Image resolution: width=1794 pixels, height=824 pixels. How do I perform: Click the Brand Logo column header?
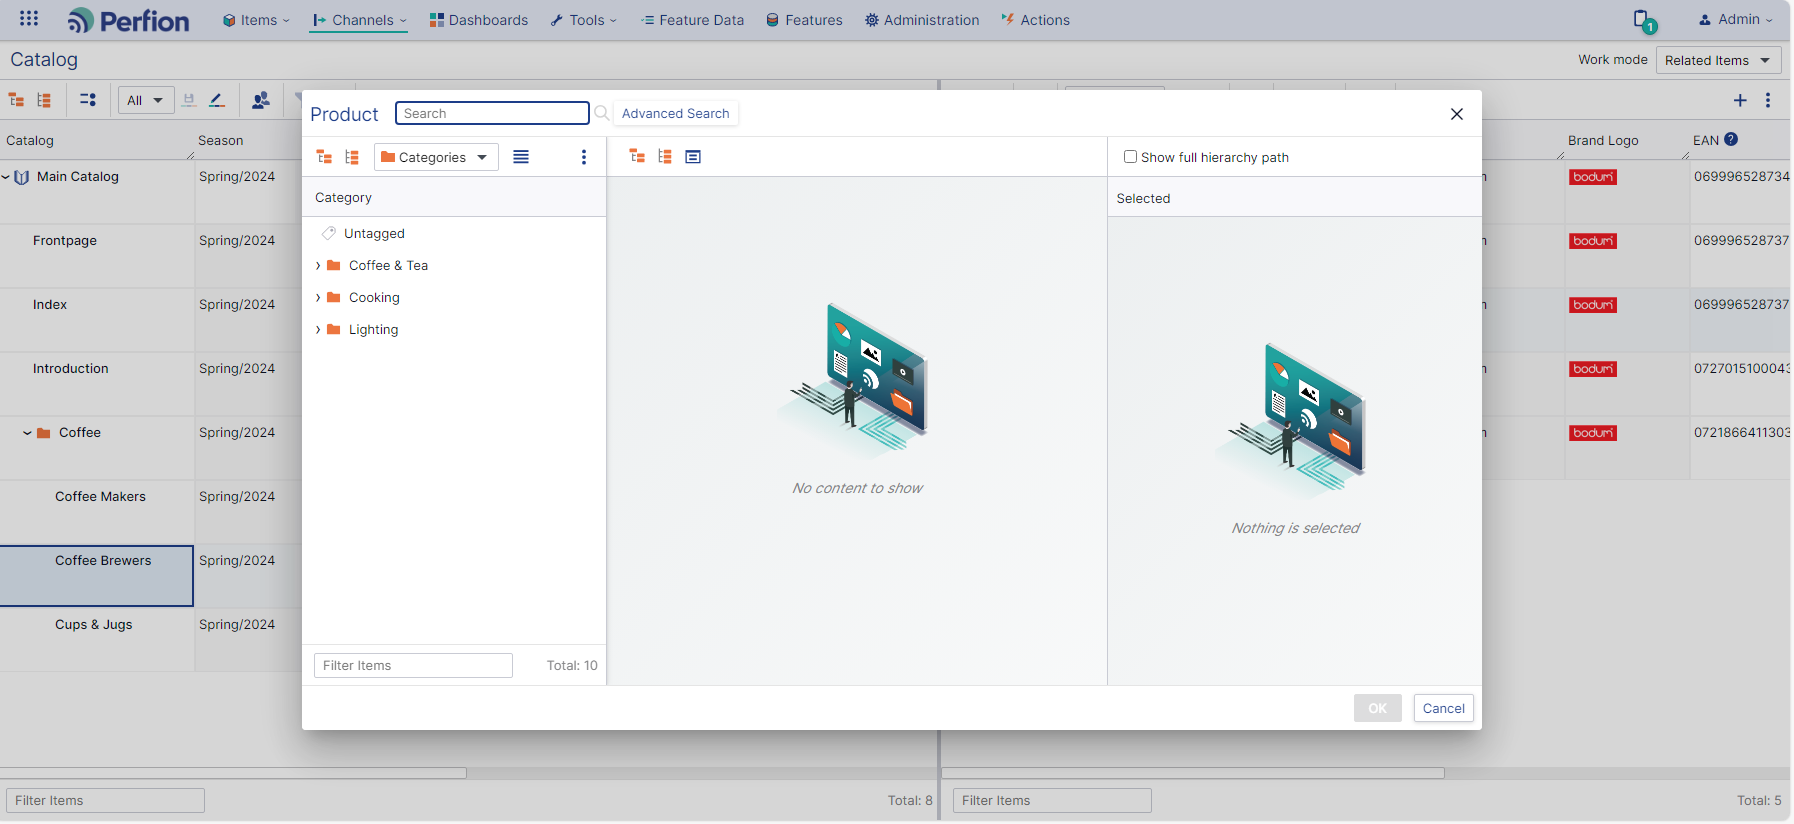[1603, 140]
